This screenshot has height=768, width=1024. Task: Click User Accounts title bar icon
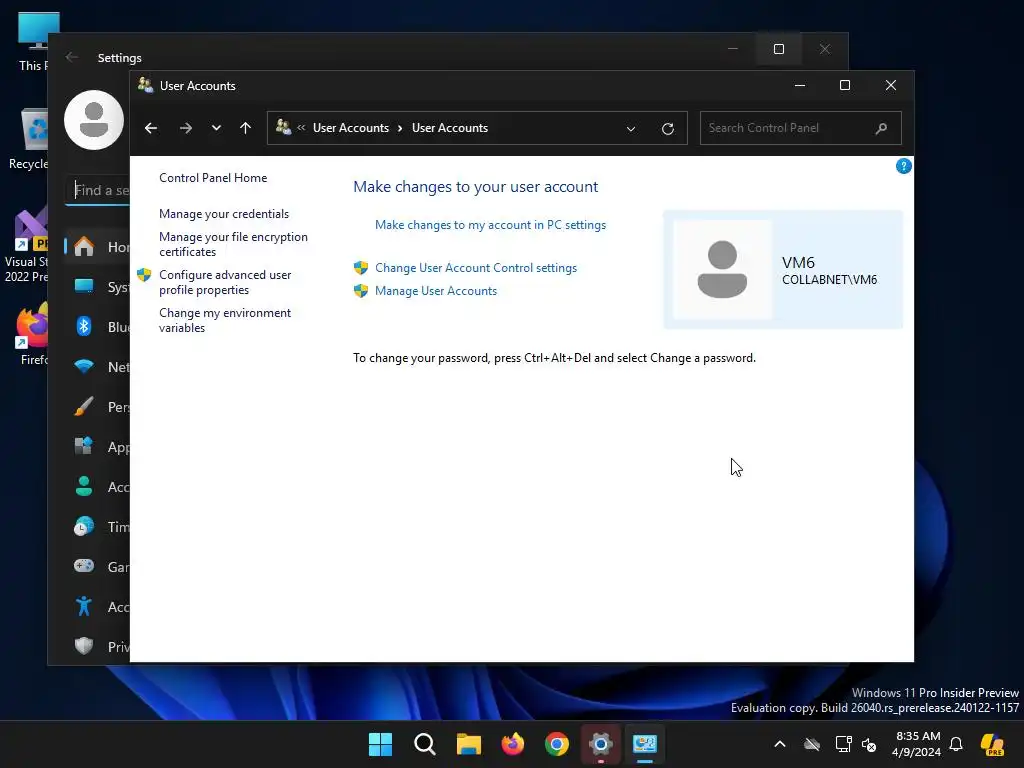[x=146, y=85]
